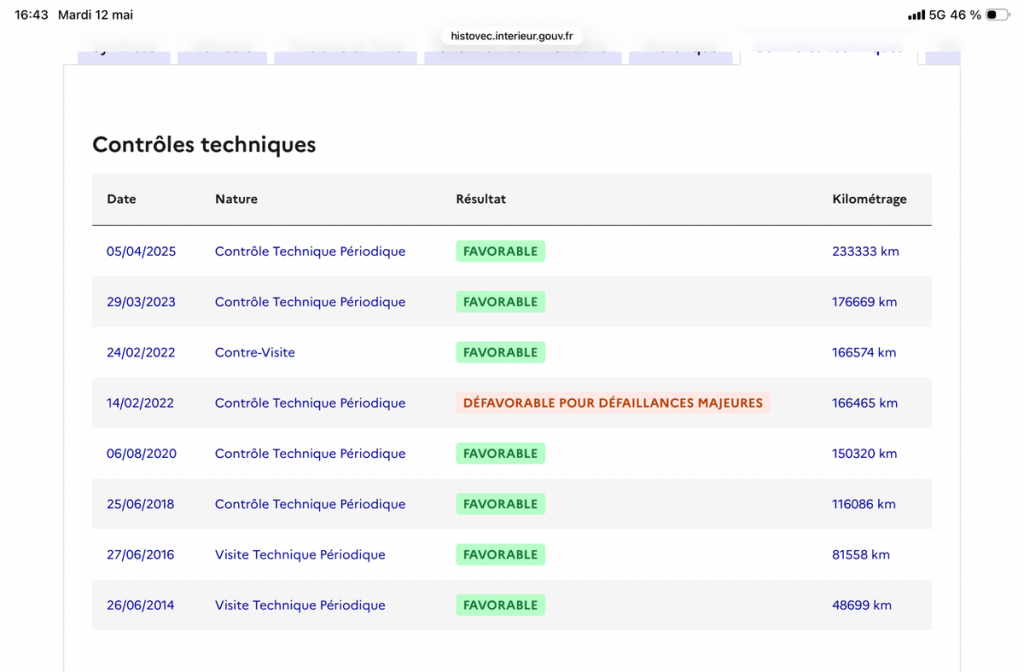Select mileage 81558 km
Image resolution: width=1024 pixels, height=672 pixels.
pyautogui.click(x=861, y=554)
